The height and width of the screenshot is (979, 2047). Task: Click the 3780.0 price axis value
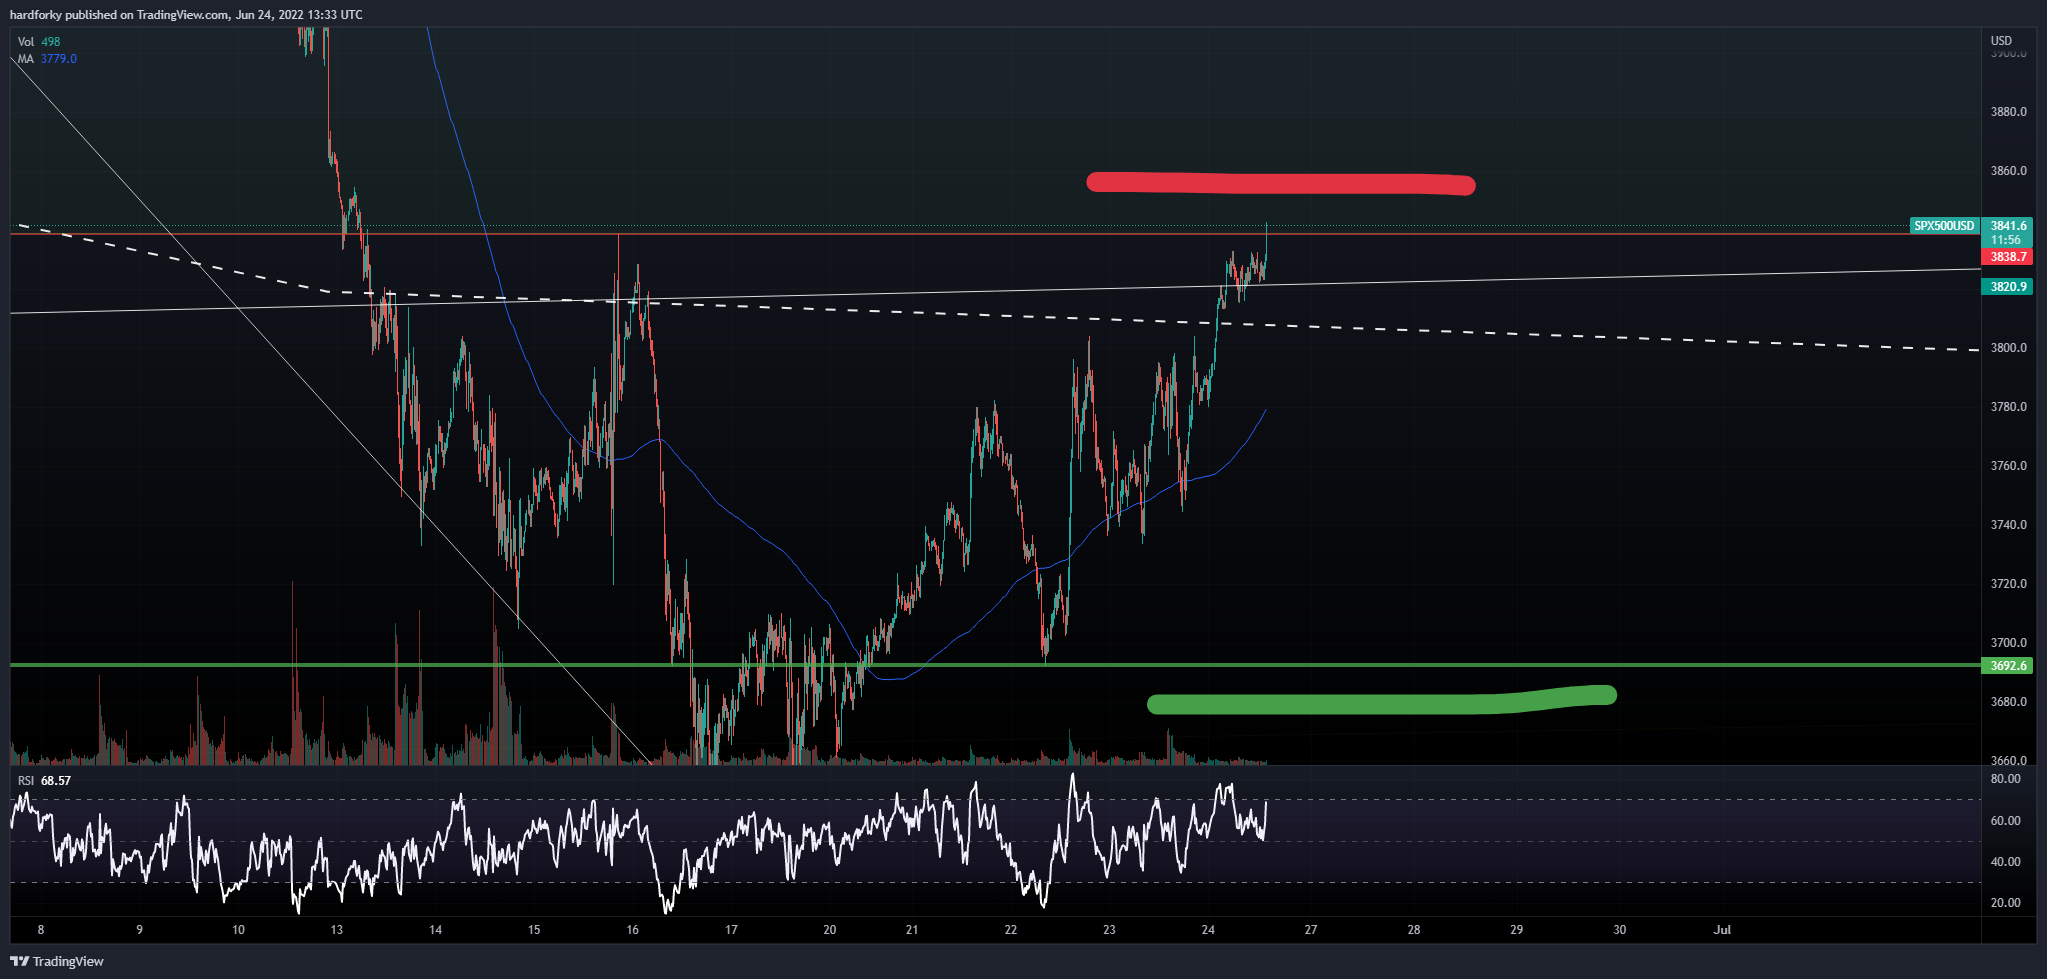click(2008, 407)
